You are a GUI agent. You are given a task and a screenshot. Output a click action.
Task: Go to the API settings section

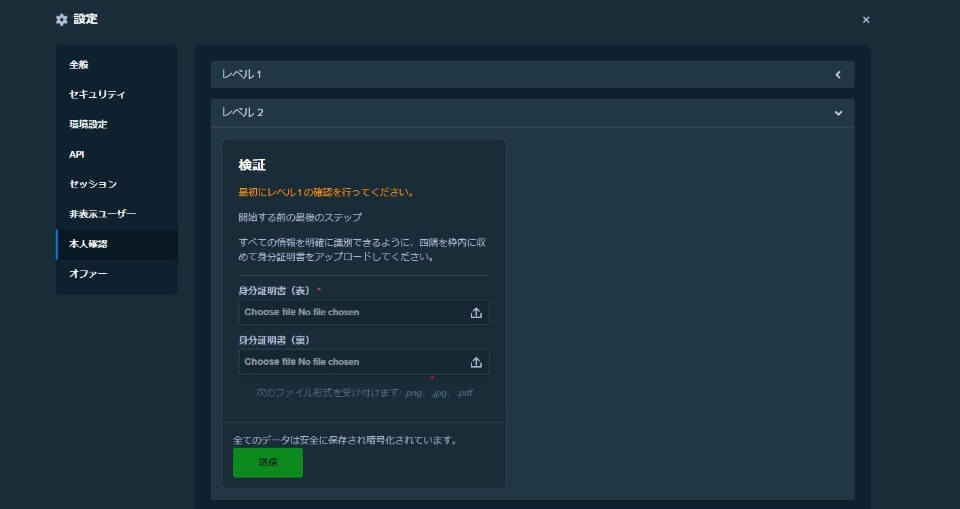pos(117,154)
